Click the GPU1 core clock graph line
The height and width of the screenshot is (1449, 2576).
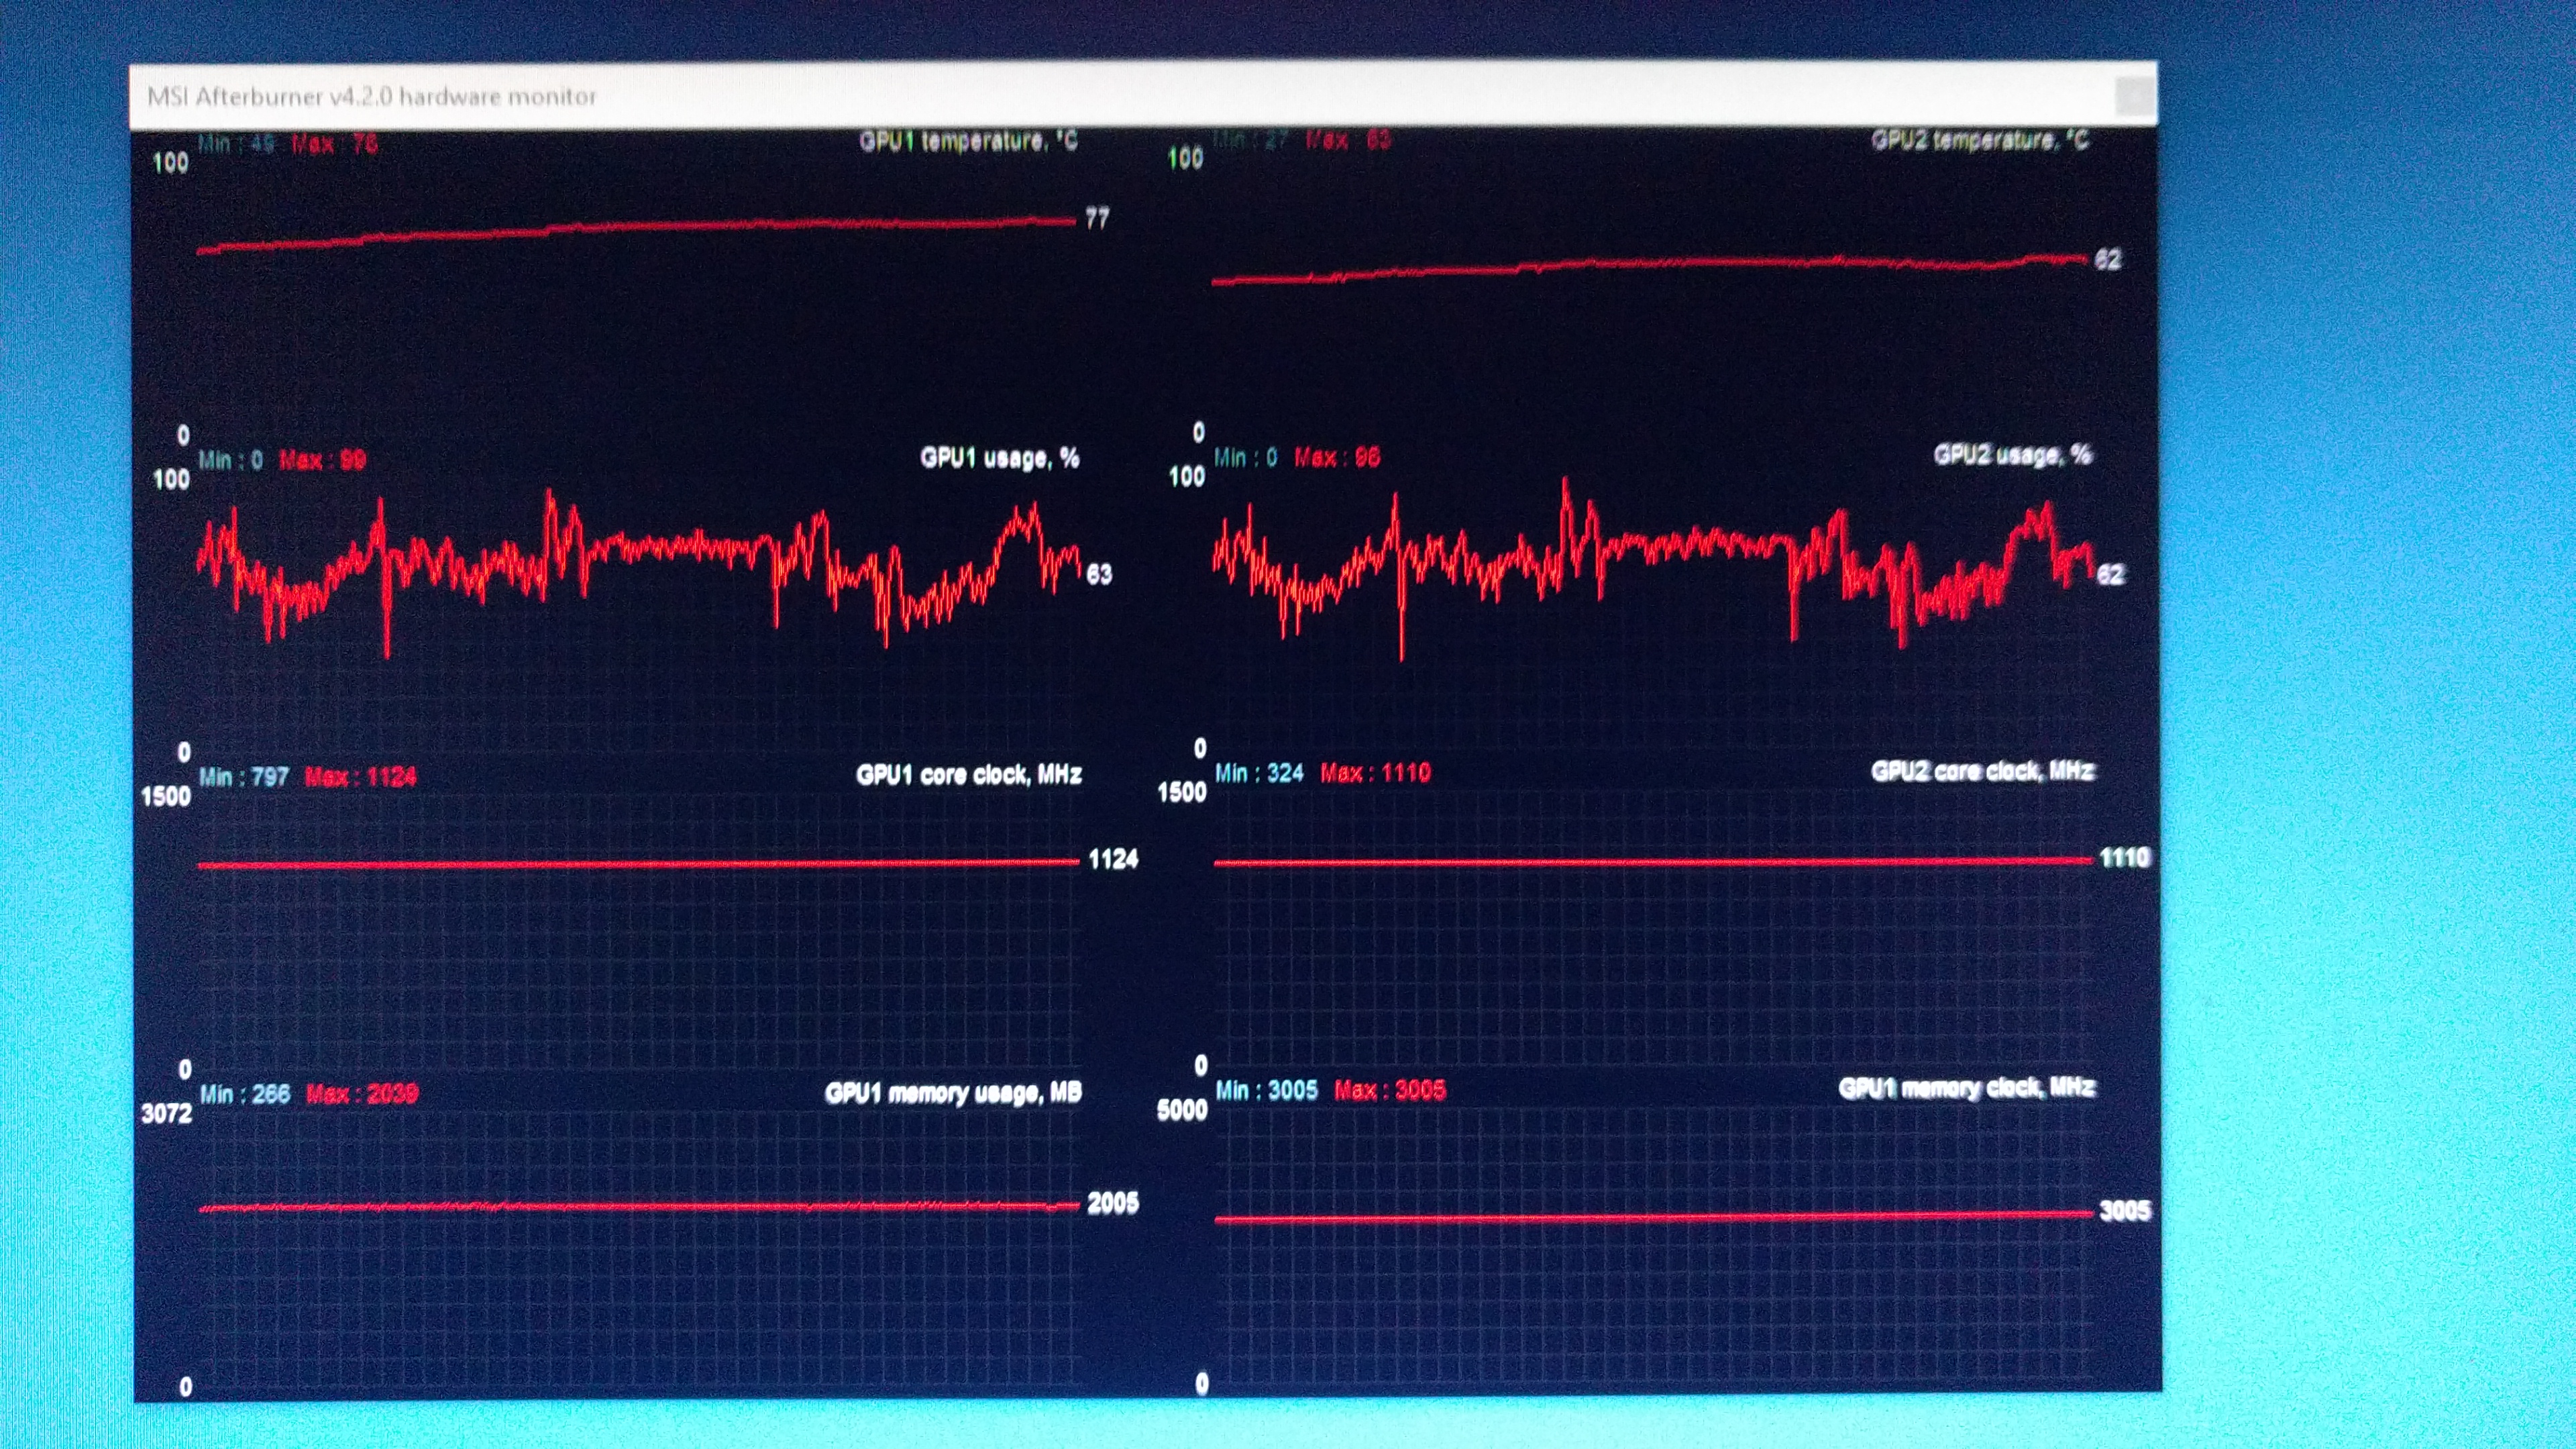[638, 863]
